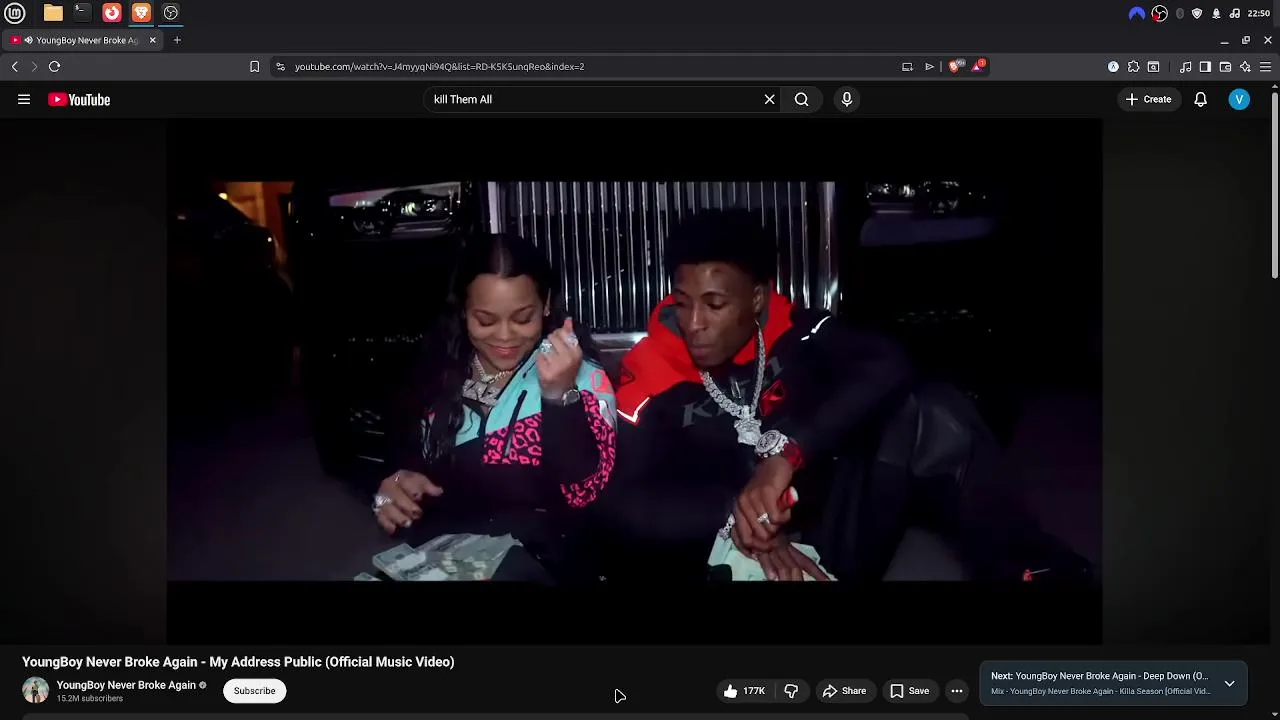Open the Linux Mint start menu
Viewport: 1280px width, 720px height.
click(14, 13)
